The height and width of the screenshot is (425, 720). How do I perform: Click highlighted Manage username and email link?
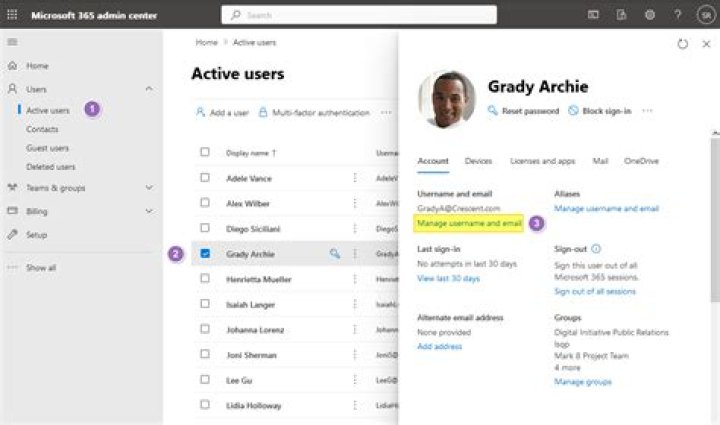click(469, 223)
